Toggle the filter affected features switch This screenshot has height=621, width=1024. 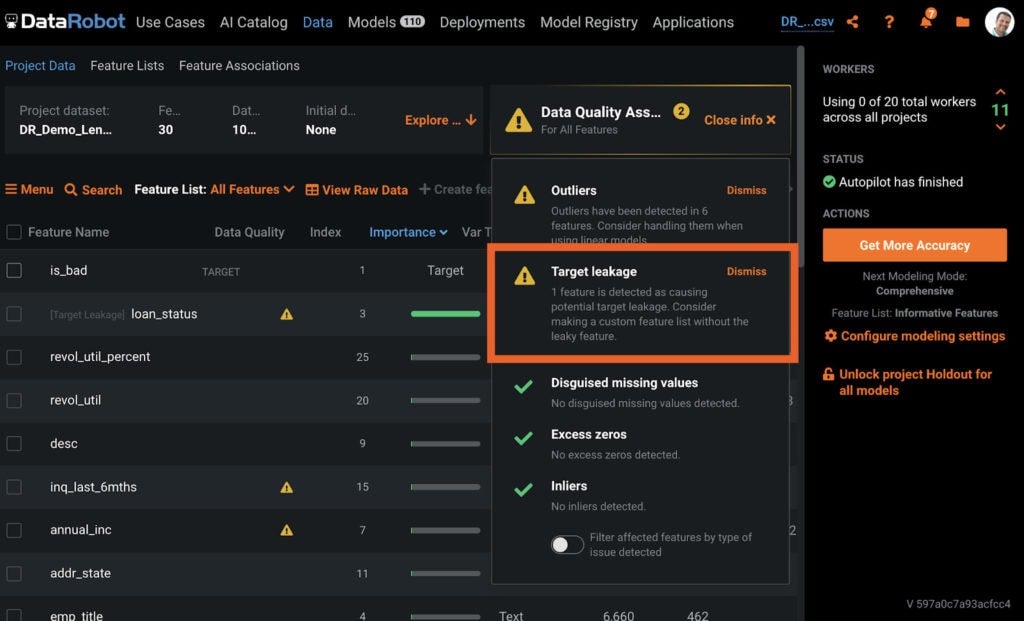pyautogui.click(x=567, y=545)
